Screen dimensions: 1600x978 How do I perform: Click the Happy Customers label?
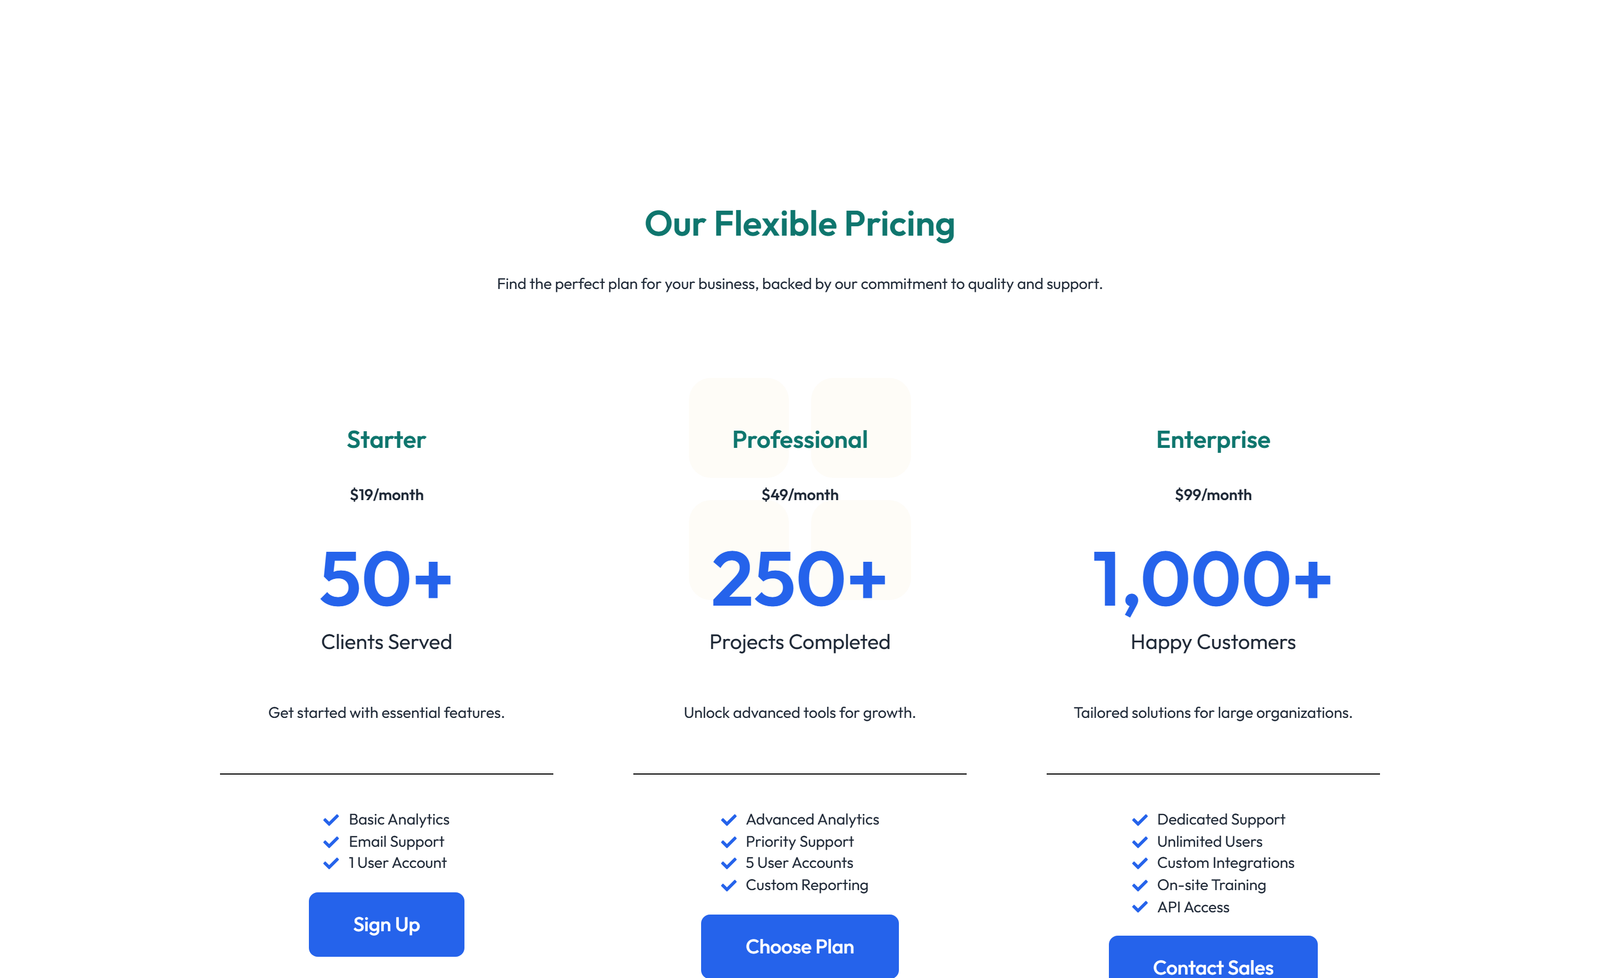[1212, 642]
